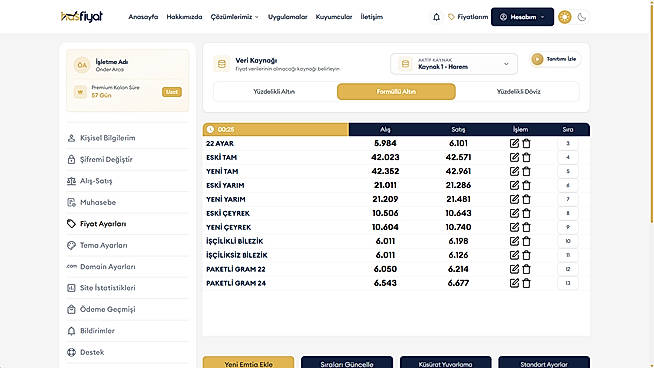Edit the ESKİ YARIM row

(514, 185)
